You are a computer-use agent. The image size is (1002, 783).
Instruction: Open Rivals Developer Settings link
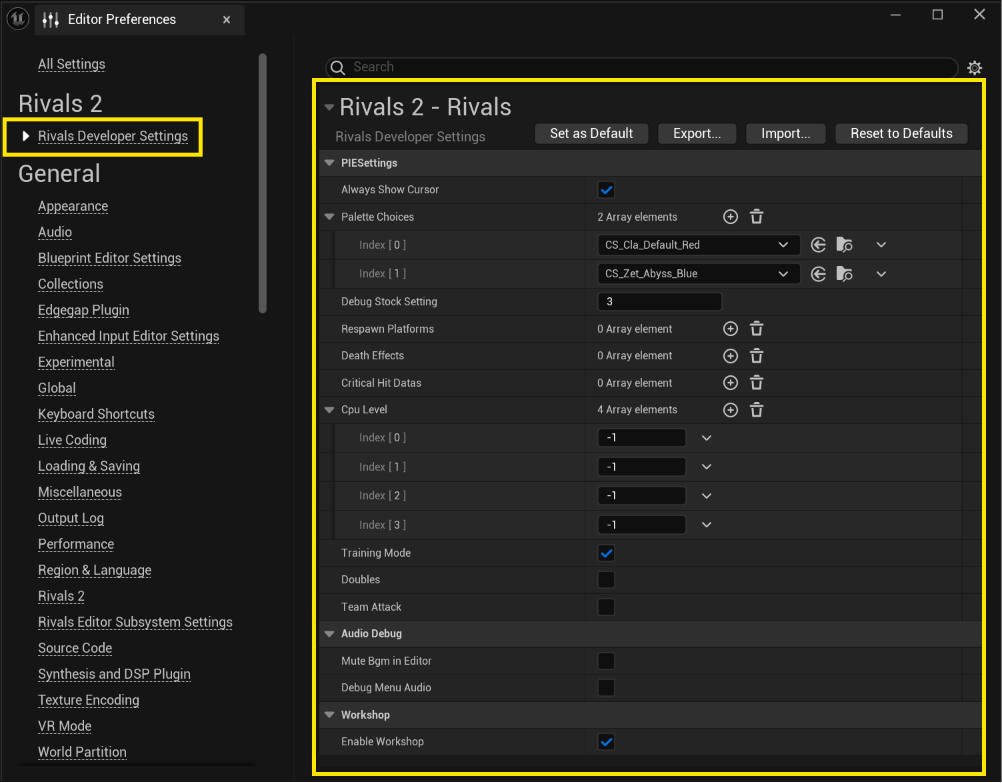click(x=112, y=136)
